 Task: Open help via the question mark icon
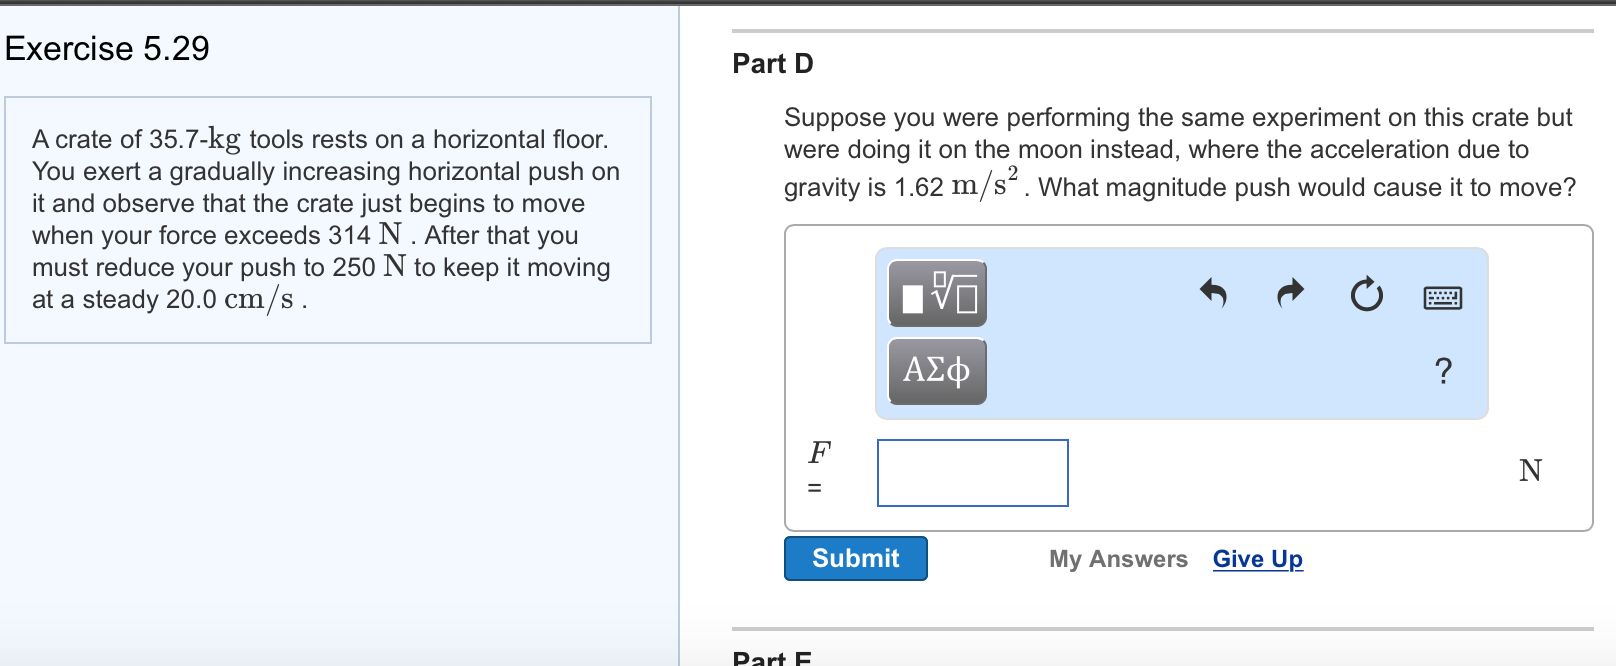point(1444,371)
